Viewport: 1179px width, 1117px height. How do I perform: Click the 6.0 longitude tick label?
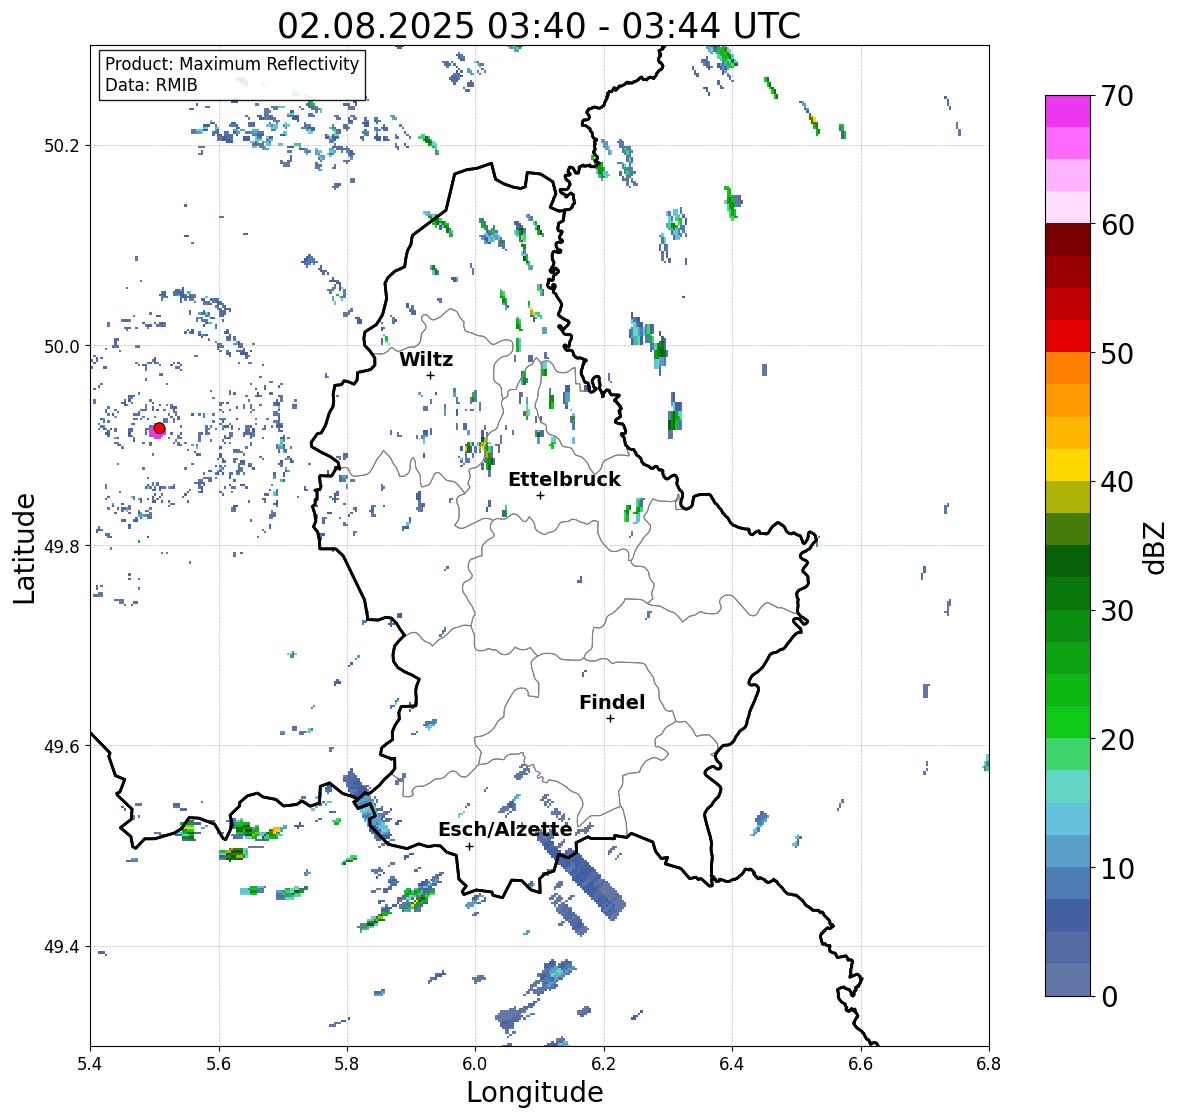coord(475,1063)
